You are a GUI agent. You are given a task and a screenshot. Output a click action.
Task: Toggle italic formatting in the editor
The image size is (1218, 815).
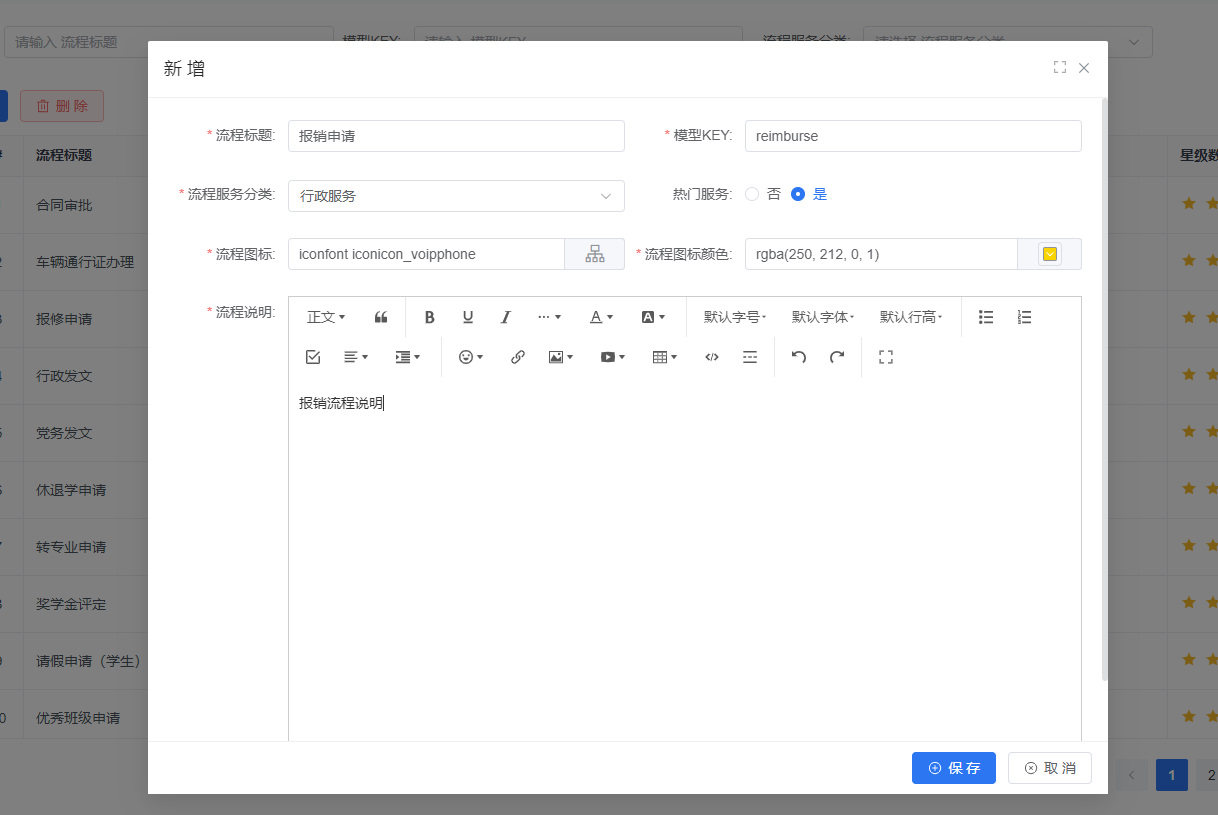click(505, 317)
